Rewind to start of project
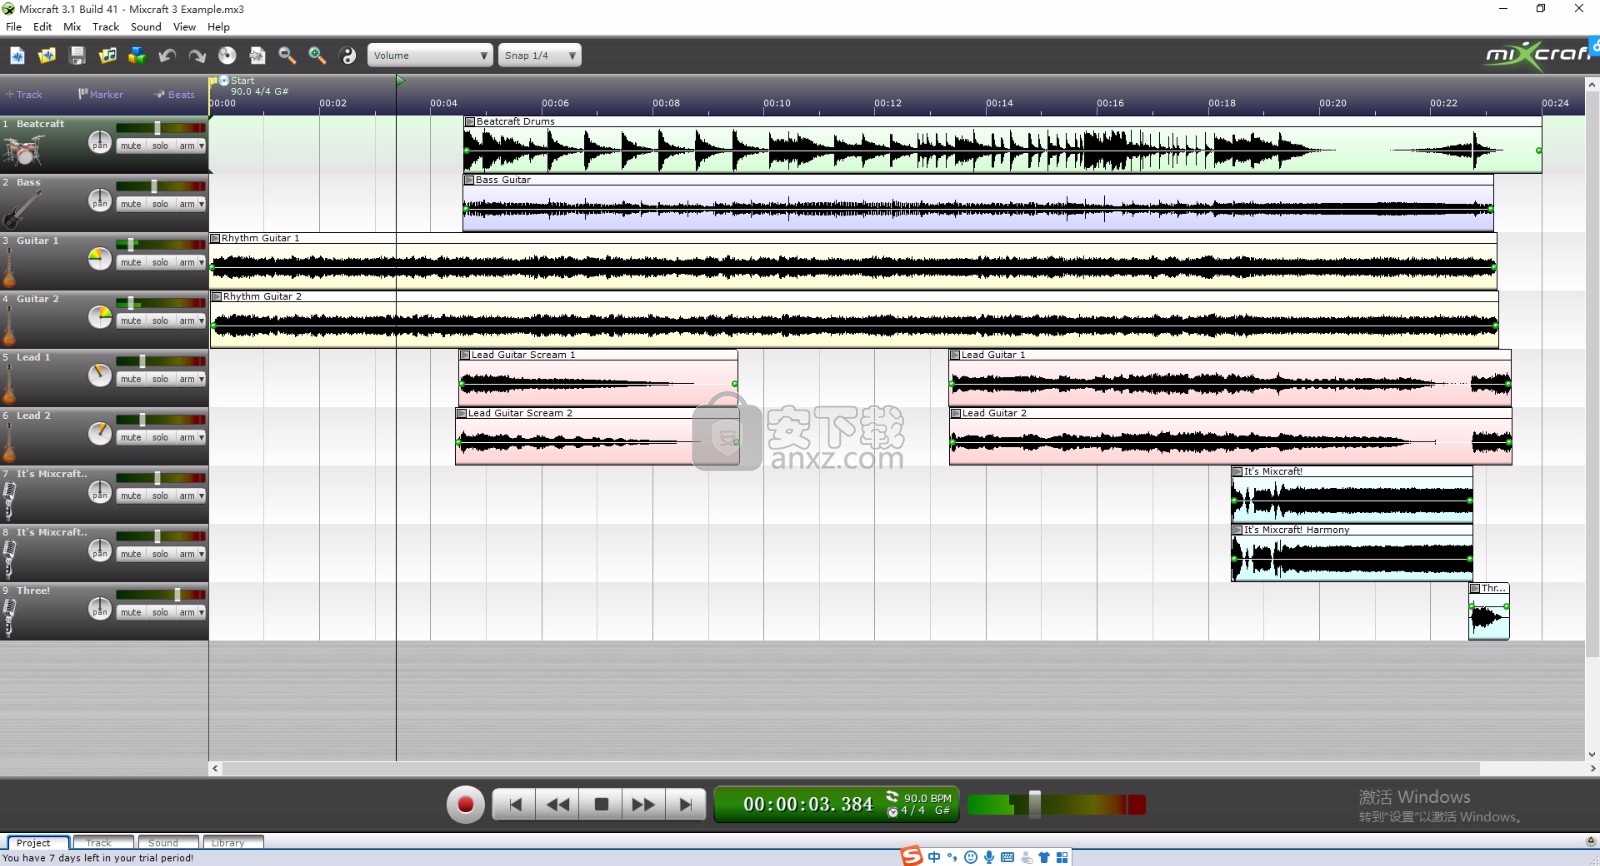The image size is (1600, 866). 515,804
